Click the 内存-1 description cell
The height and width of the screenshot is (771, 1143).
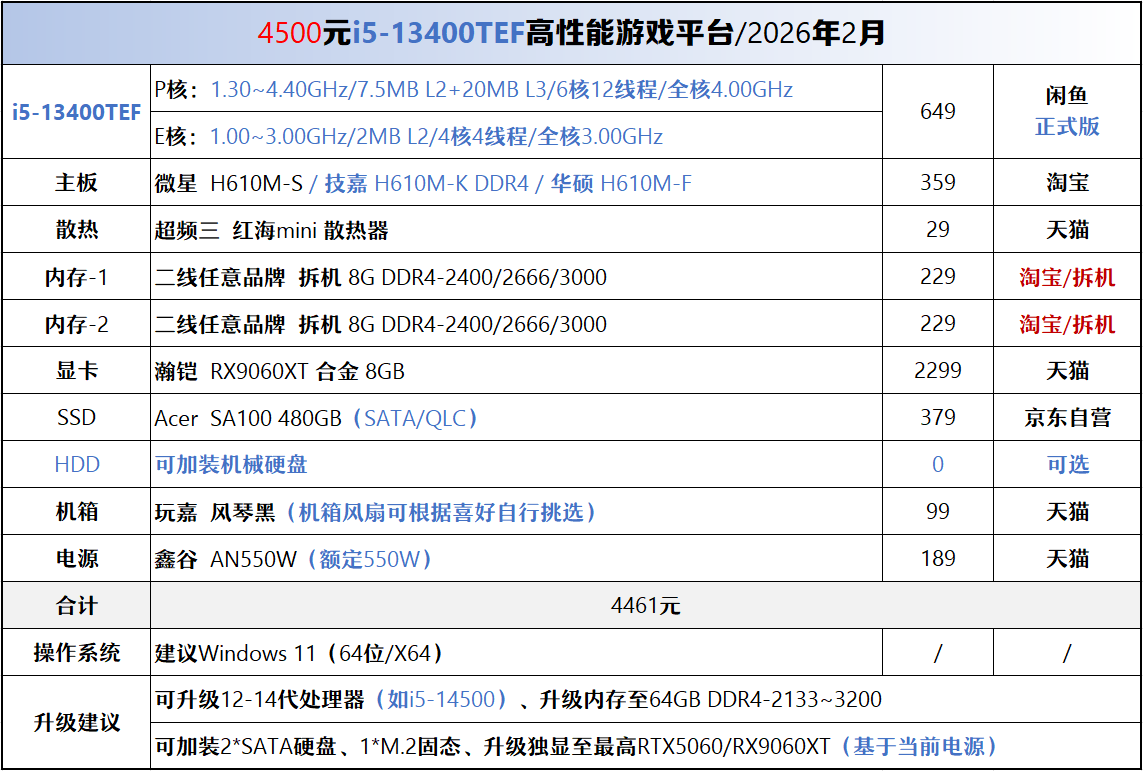(516, 276)
